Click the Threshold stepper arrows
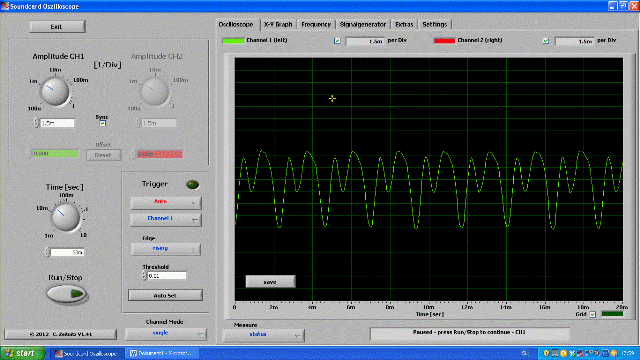The width and height of the screenshot is (640, 360). tap(144, 276)
